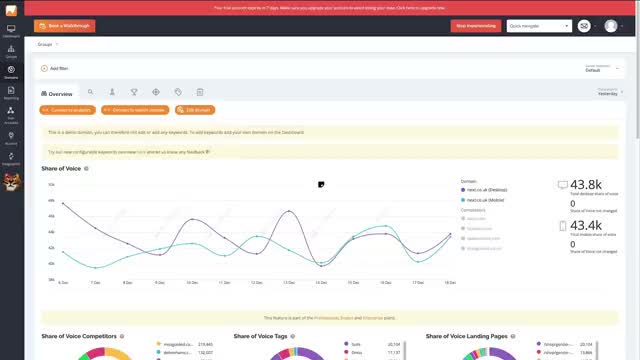
Task: Click the purple swatch in the Tags legend
Action: (346, 344)
